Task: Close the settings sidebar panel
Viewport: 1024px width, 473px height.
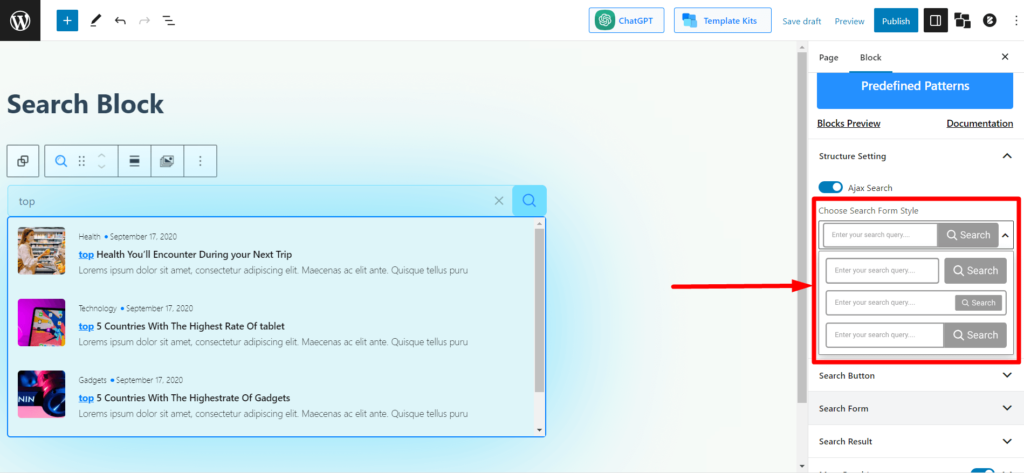Action: click(x=1005, y=57)
